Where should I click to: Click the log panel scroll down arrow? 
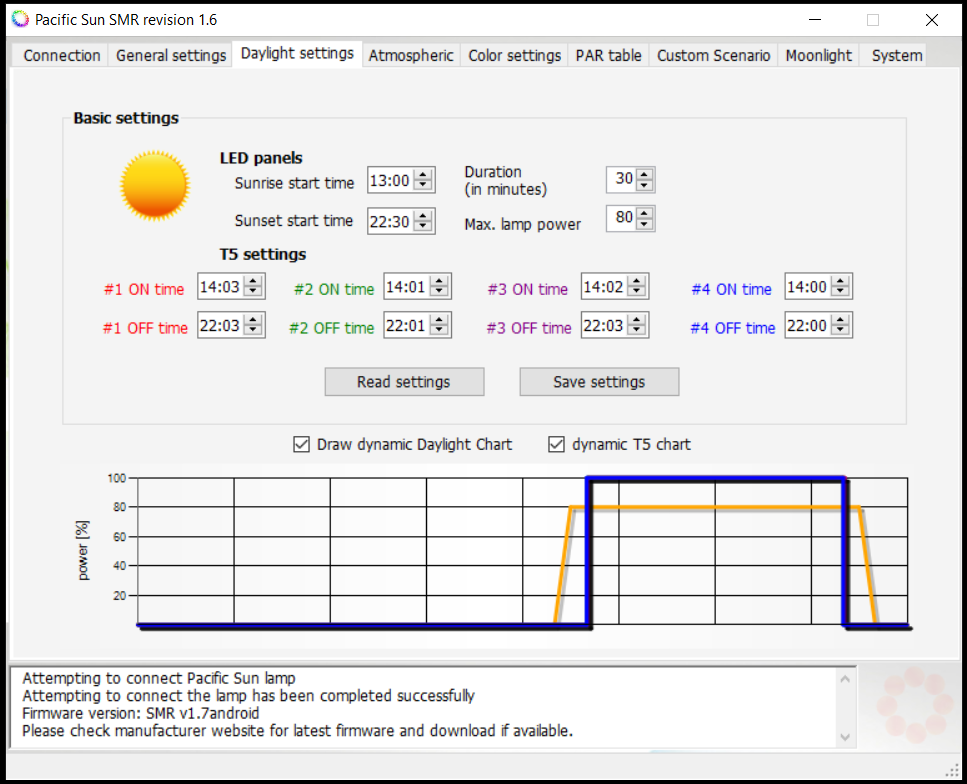coord(845,737)
